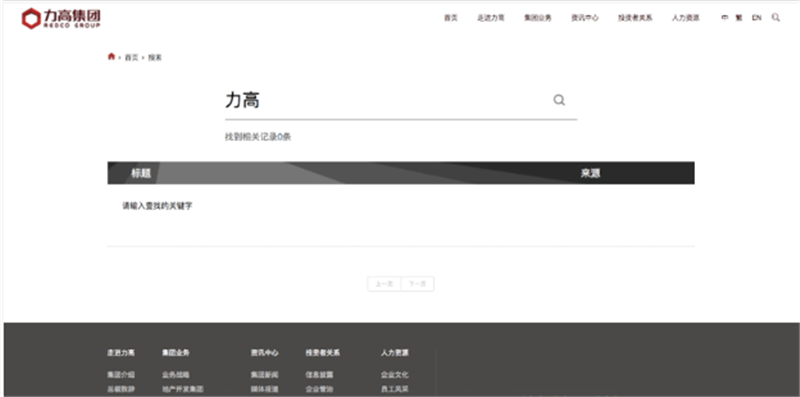This screenshot has height=397, width=800.
Task: Click the Redco Group logo
Action: 61,18
